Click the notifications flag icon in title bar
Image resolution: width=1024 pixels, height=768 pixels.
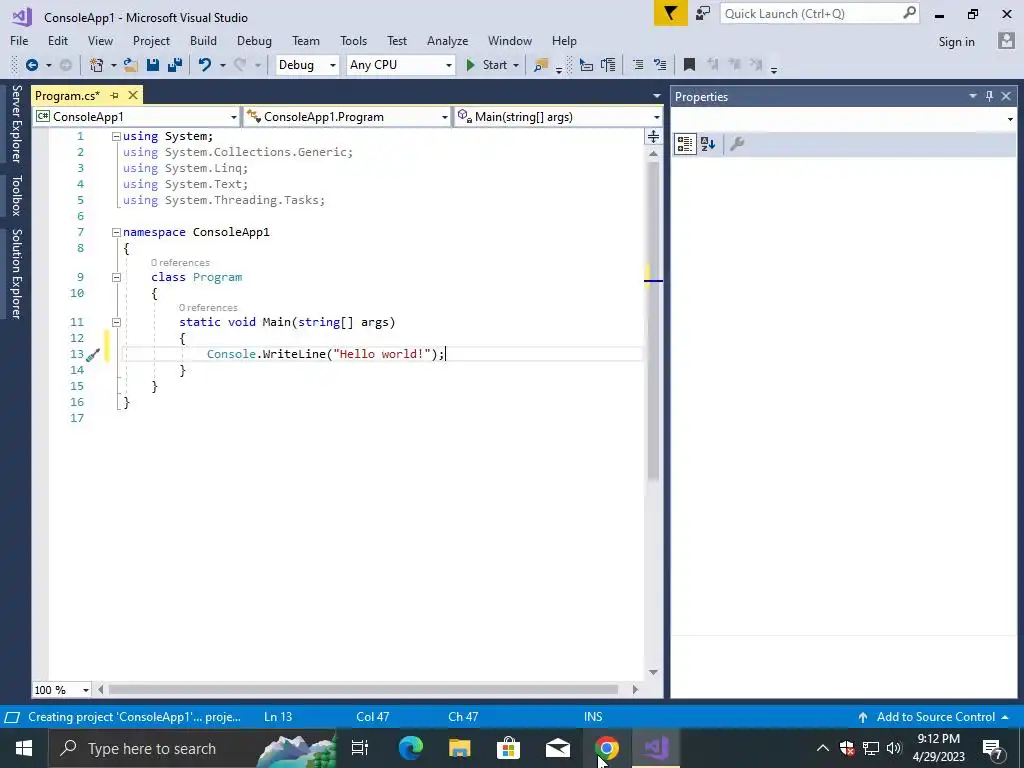671,13
